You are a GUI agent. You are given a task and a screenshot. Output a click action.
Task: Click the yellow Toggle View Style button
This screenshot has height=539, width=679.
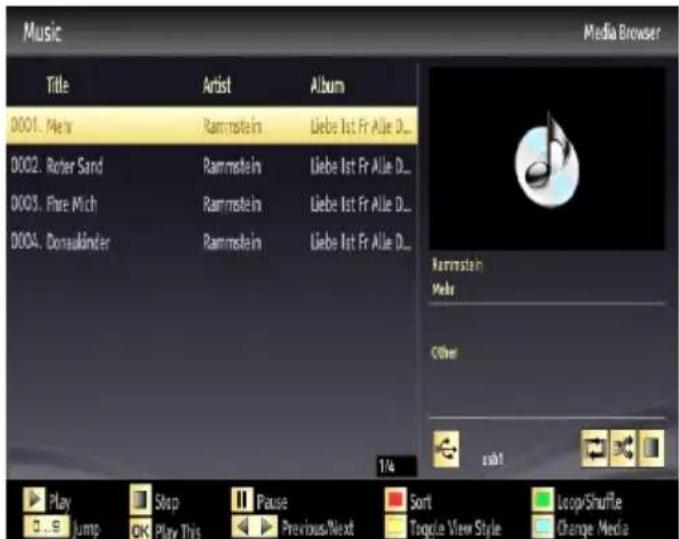click(395, 526)
